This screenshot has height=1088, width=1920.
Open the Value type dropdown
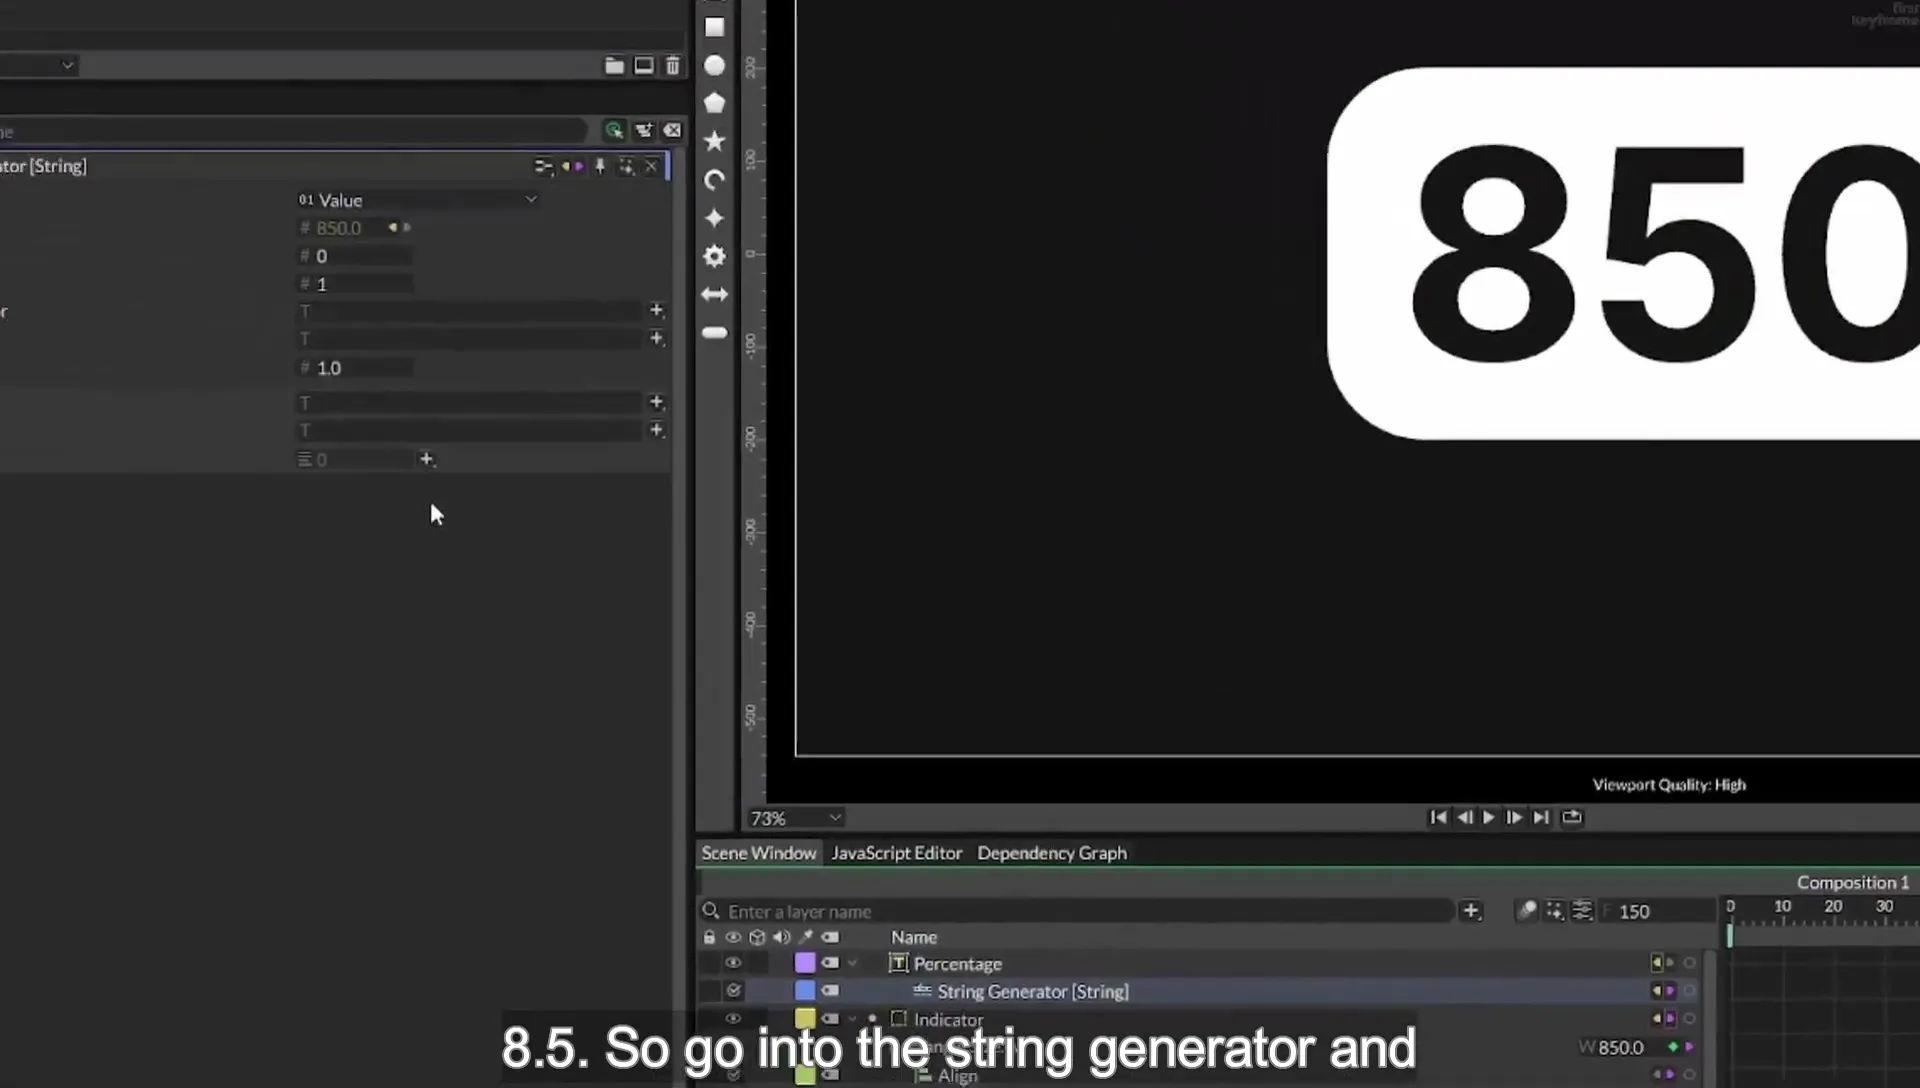coord(418,200)
